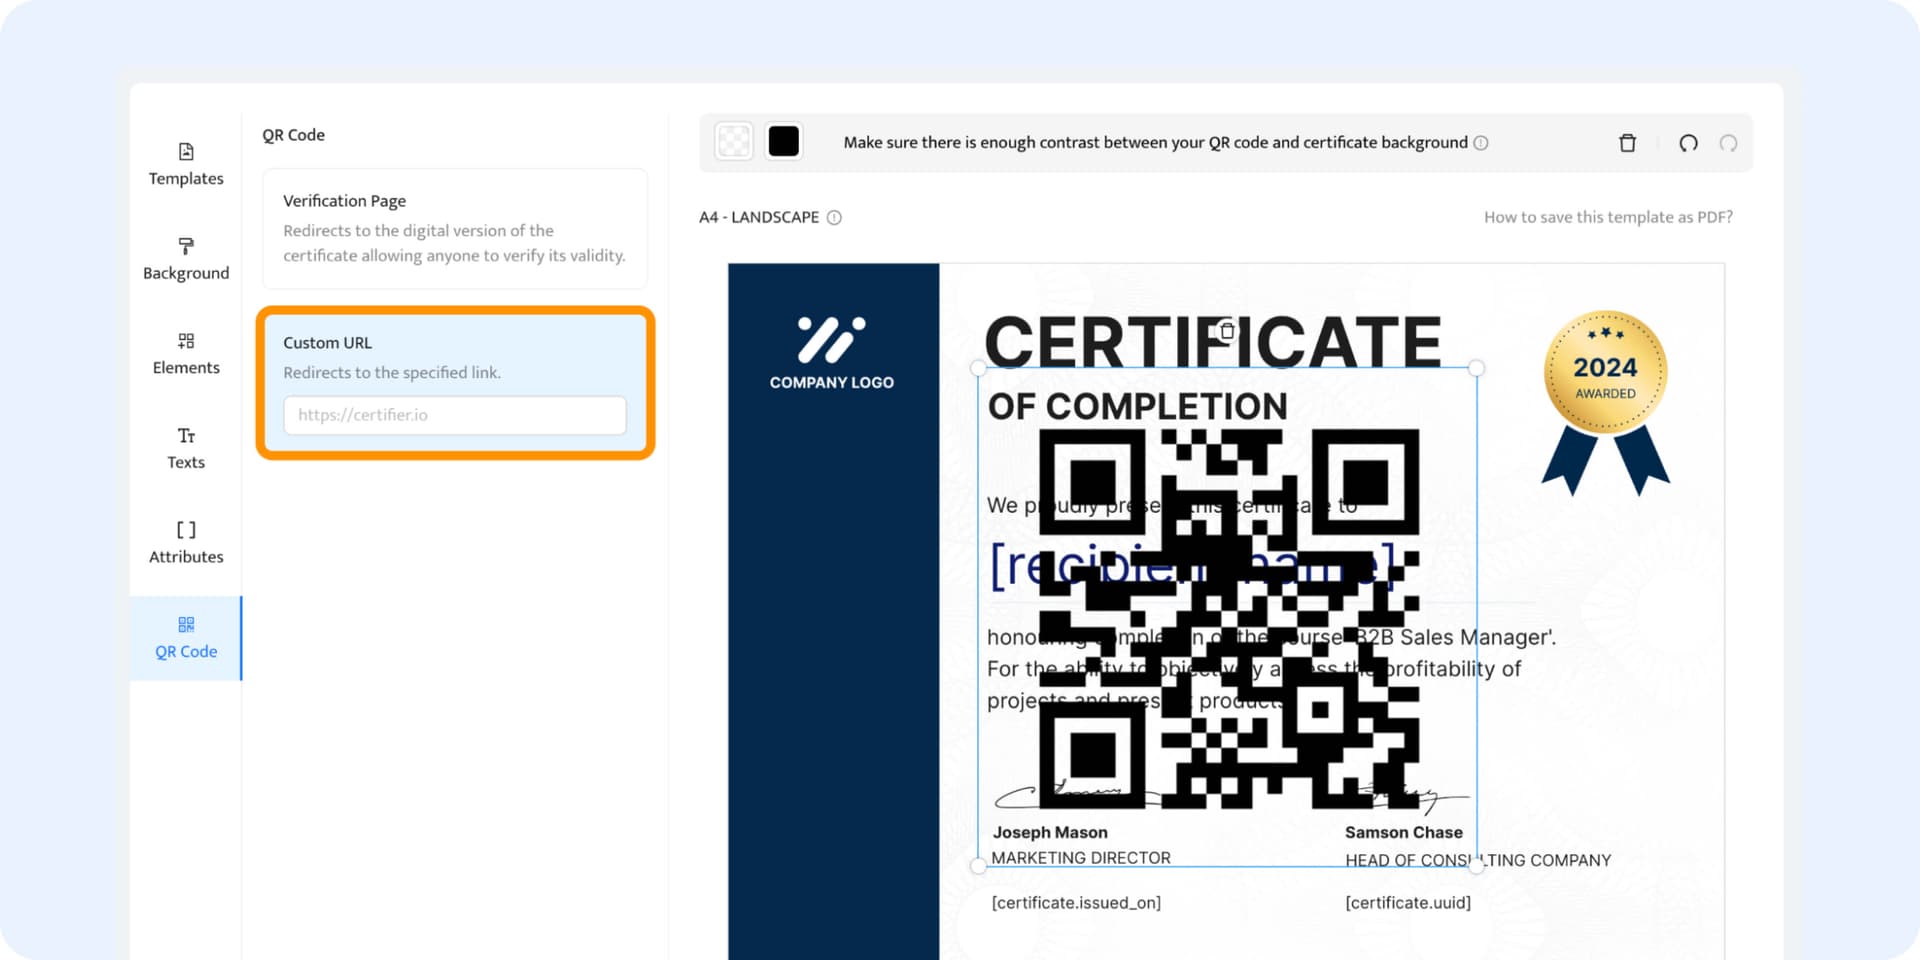1920x960 pixels.
Task: Select the Verification Page redirect option
Action: click(x=454, y=228)
